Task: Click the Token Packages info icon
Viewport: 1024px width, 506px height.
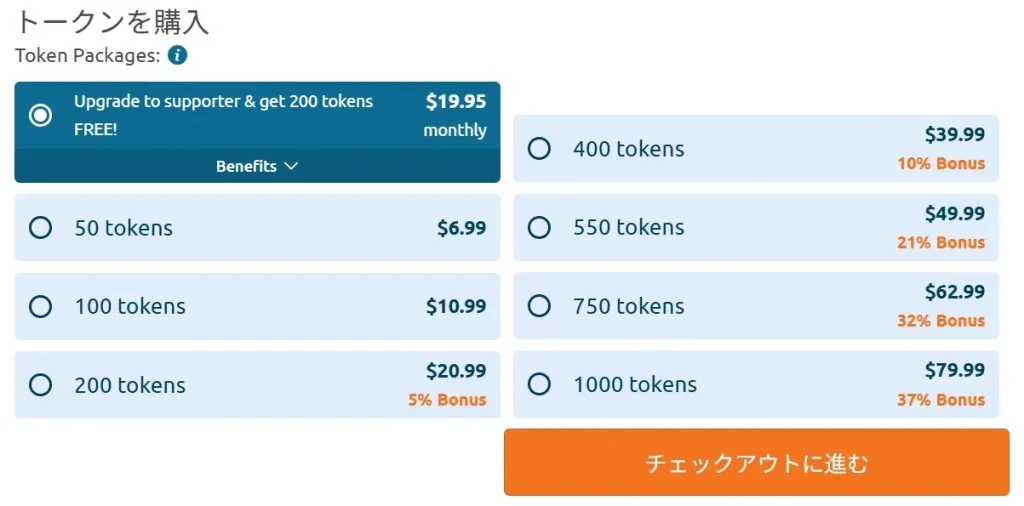Action: [178, 55]
